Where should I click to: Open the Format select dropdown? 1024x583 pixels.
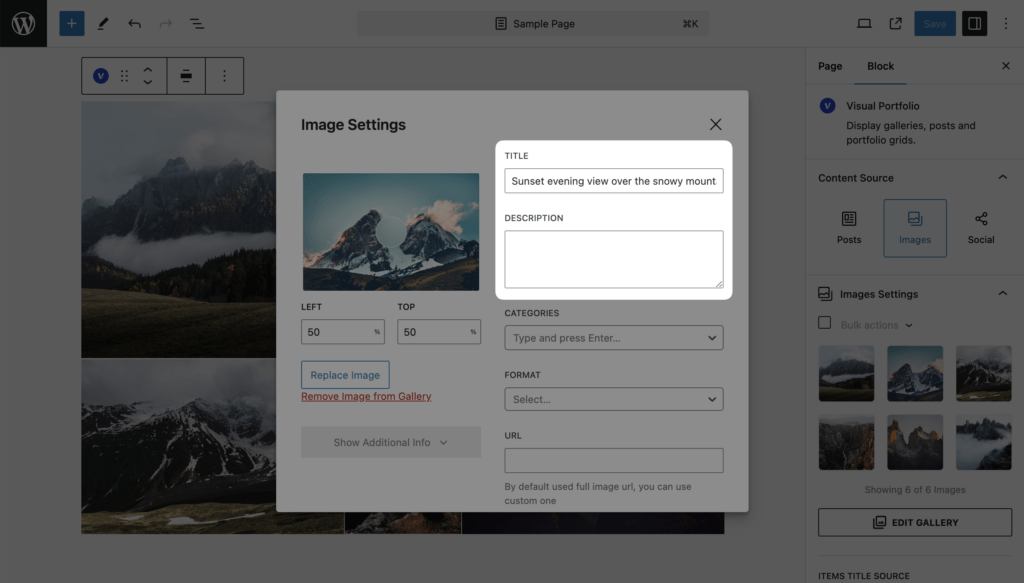coord(614,399)
